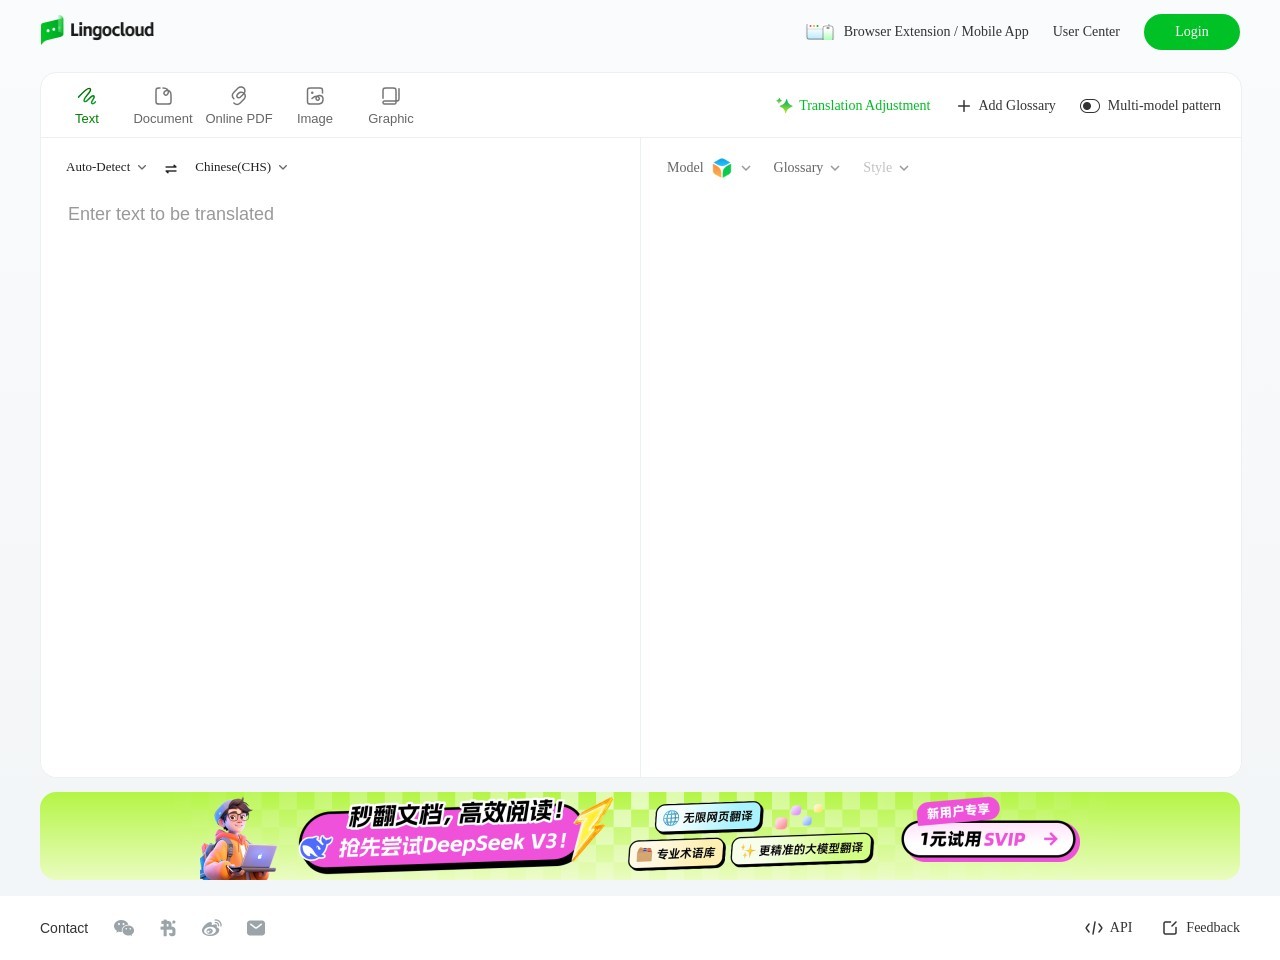
Task: Swap source and target languages
Action: pyautogui.click(x=171, y=168)
